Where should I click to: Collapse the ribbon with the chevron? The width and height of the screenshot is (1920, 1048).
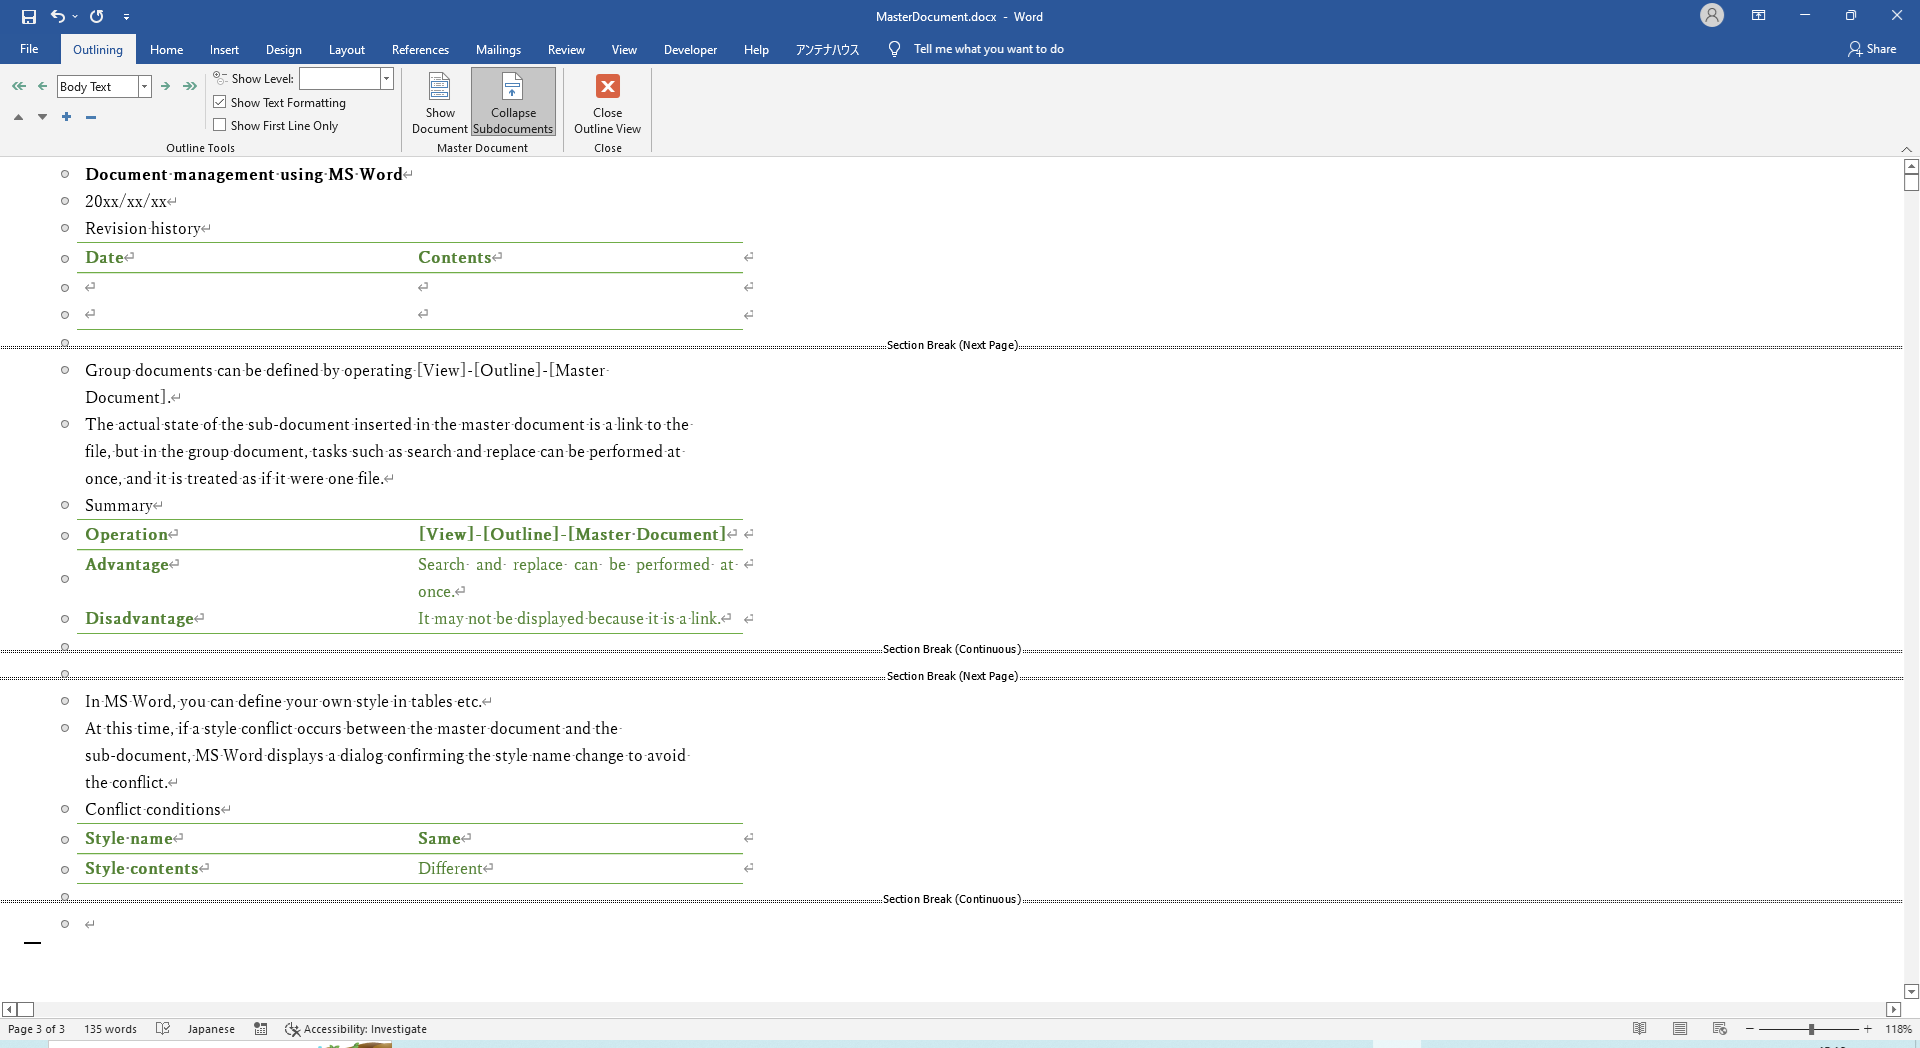tap(1906, 149)
